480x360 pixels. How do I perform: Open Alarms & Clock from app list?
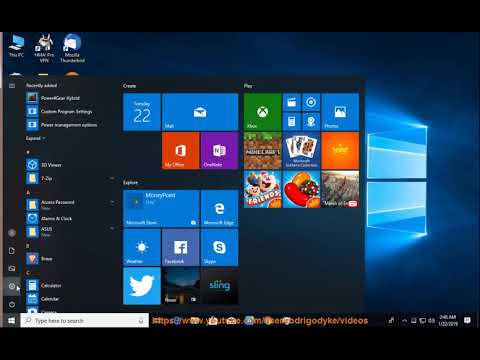(x=71, y=218)
